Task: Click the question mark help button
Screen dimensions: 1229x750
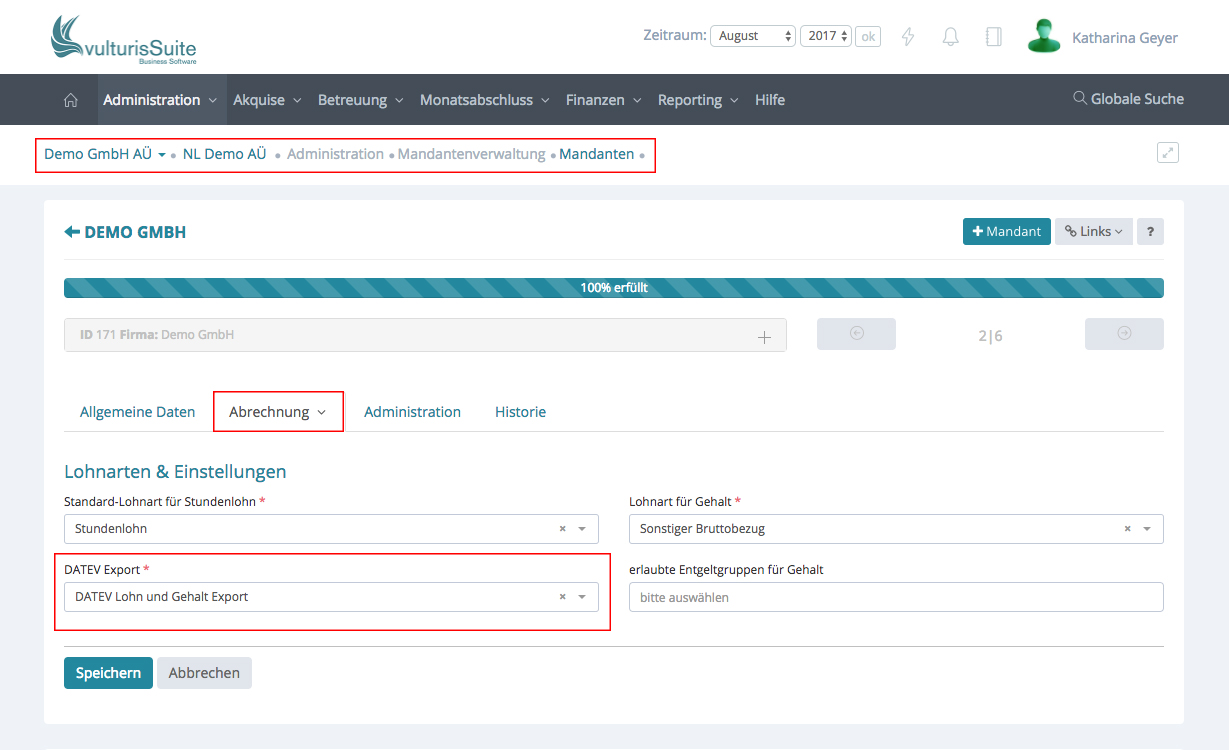Action: click(x=1150, y=231)
